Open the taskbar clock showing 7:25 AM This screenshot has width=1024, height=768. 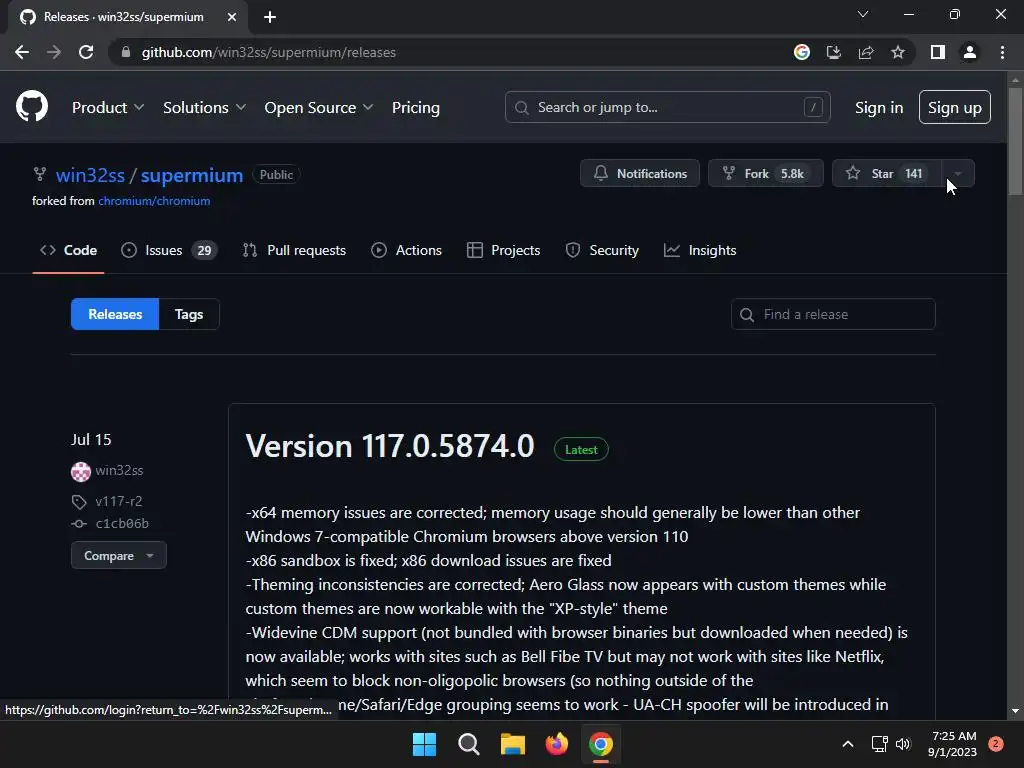952,744
